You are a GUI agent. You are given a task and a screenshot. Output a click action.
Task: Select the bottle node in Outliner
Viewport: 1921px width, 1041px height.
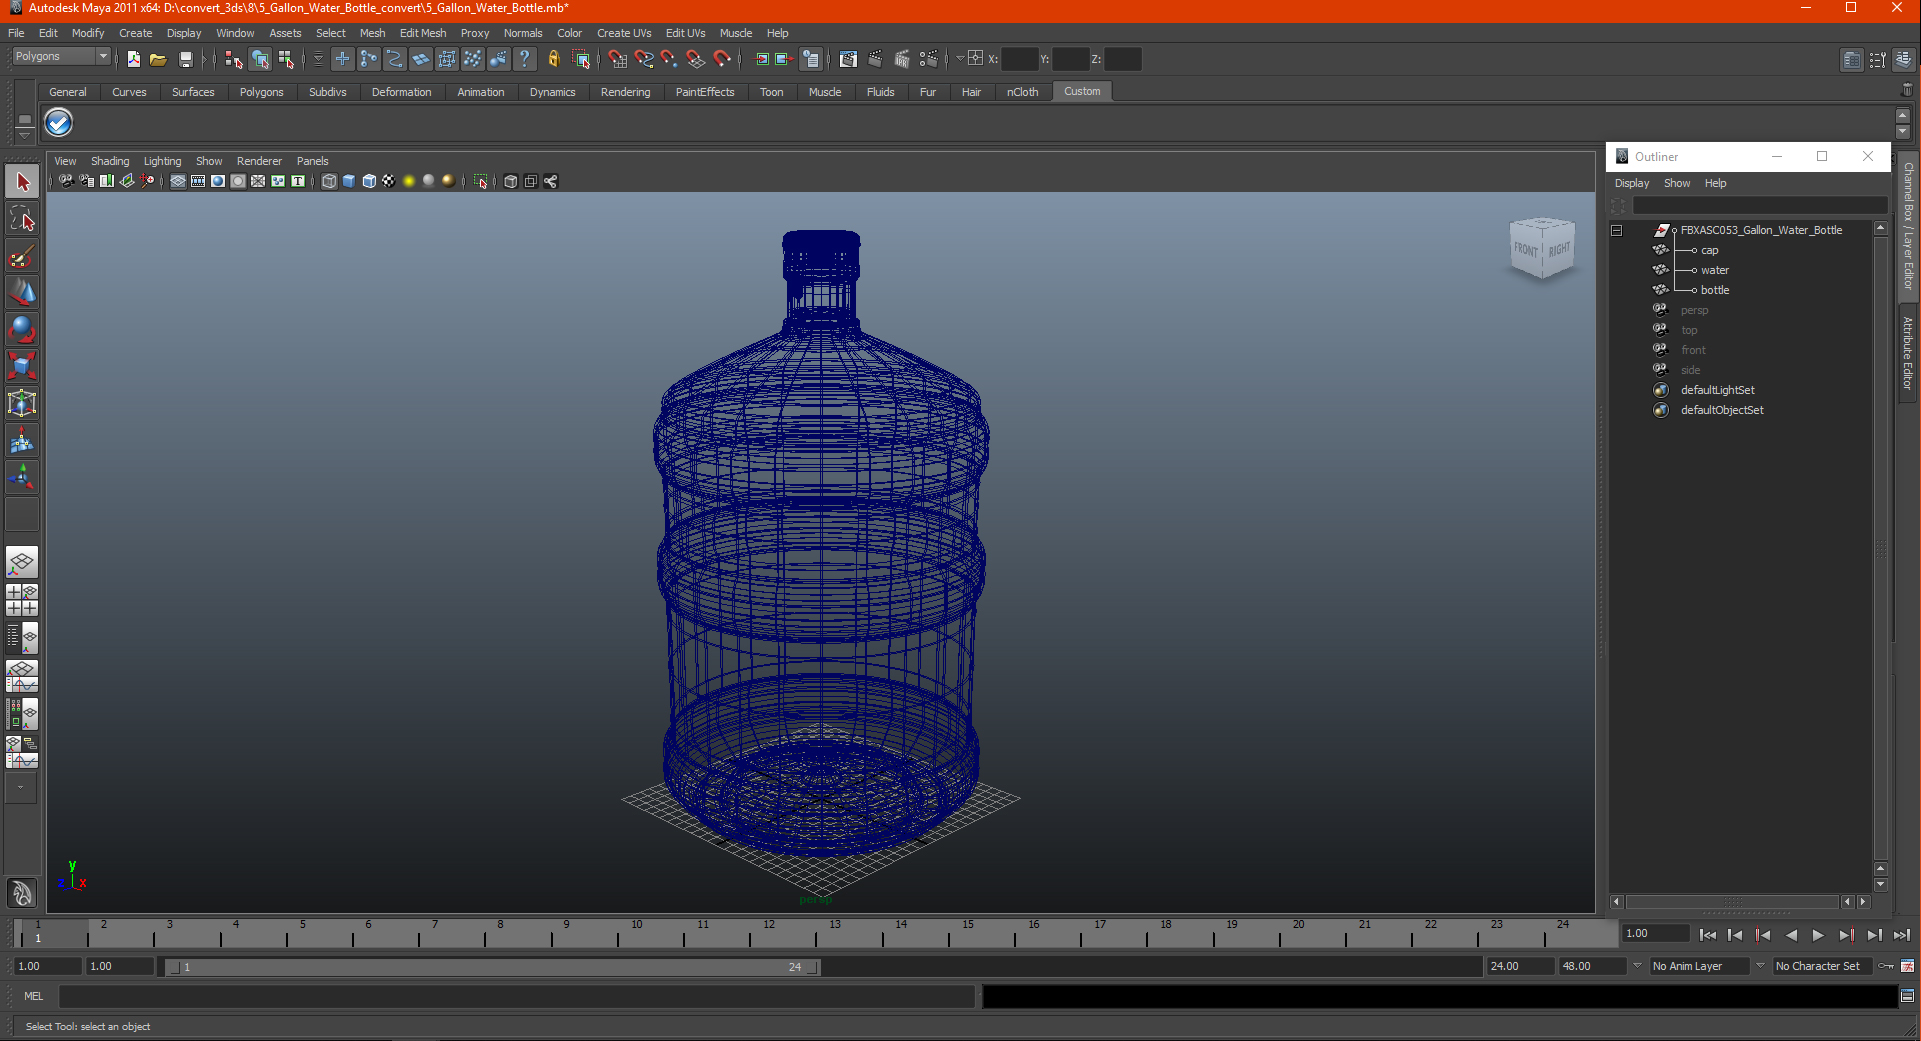click(x=1714, y=290)
